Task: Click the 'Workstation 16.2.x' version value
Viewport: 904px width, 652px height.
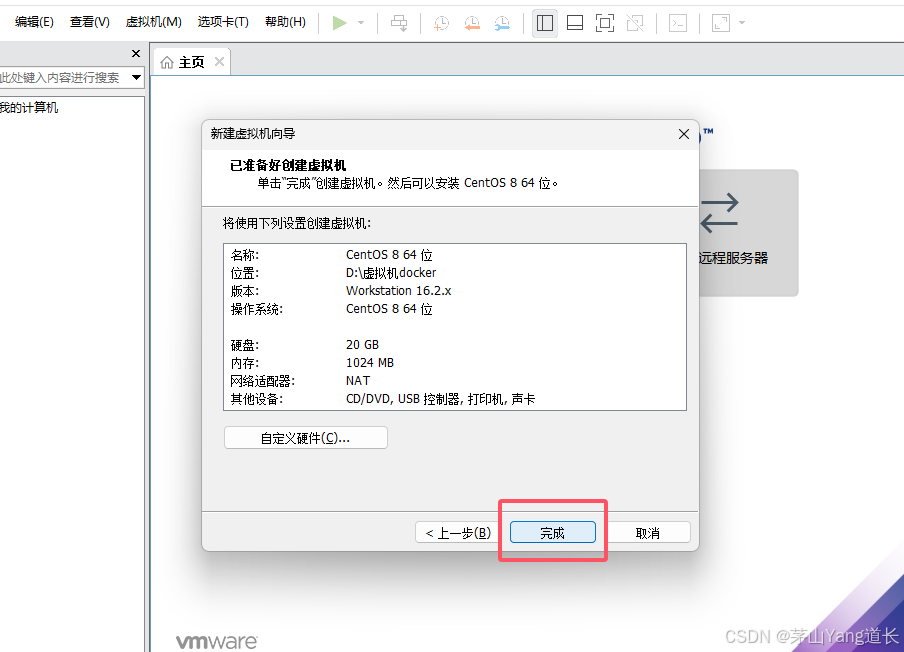Action: click(398, 291)
